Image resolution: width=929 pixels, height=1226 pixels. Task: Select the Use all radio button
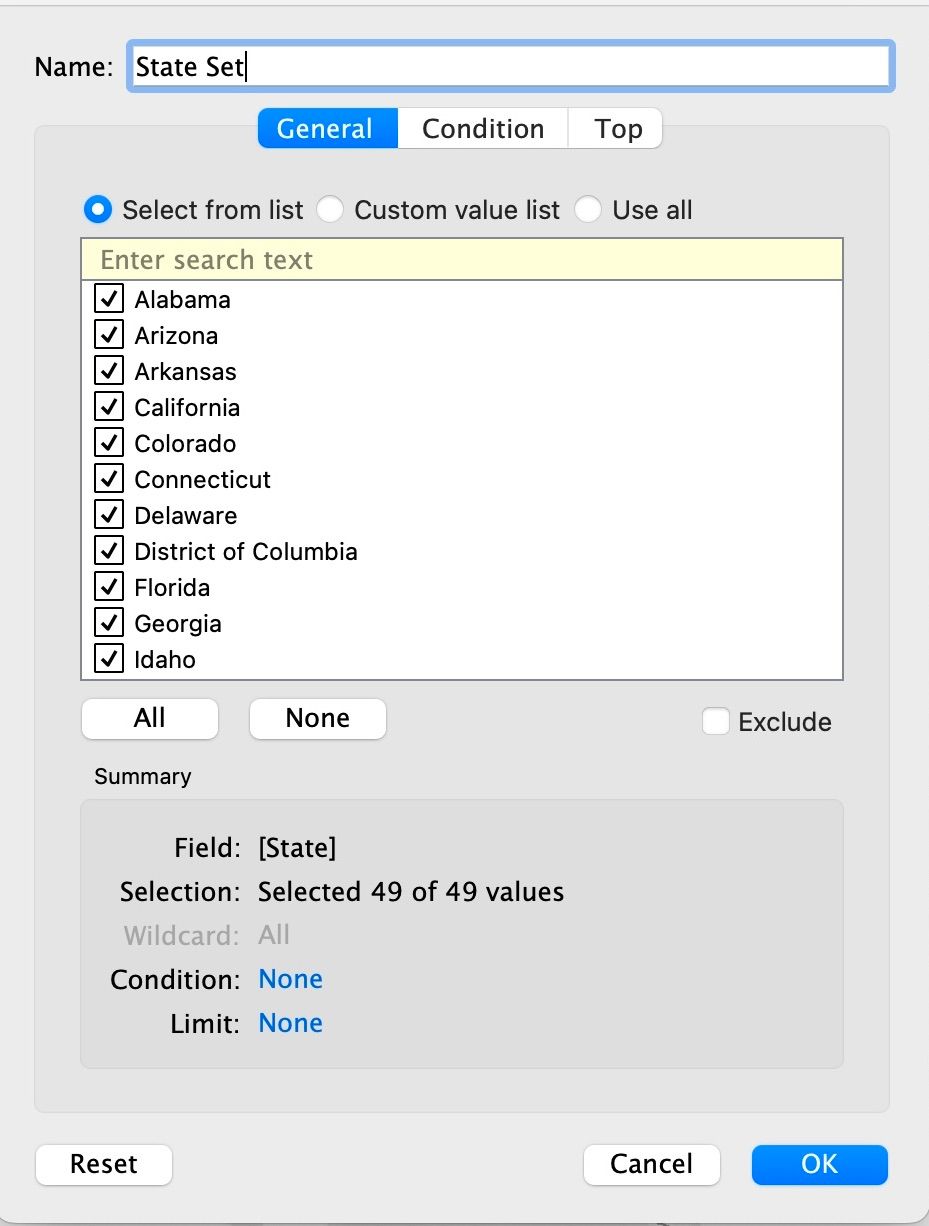pyautogui.click(x=588, y=210)
